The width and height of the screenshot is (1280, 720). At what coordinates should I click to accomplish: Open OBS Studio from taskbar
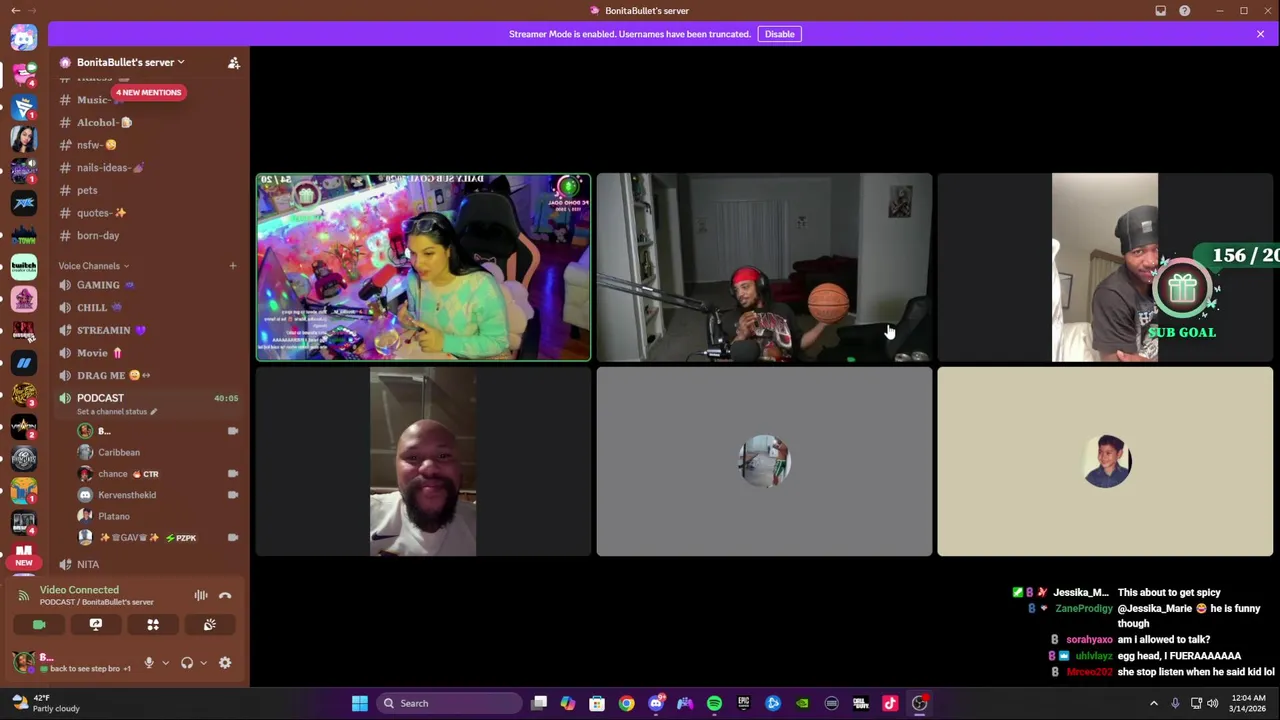(x=919, y=703)
